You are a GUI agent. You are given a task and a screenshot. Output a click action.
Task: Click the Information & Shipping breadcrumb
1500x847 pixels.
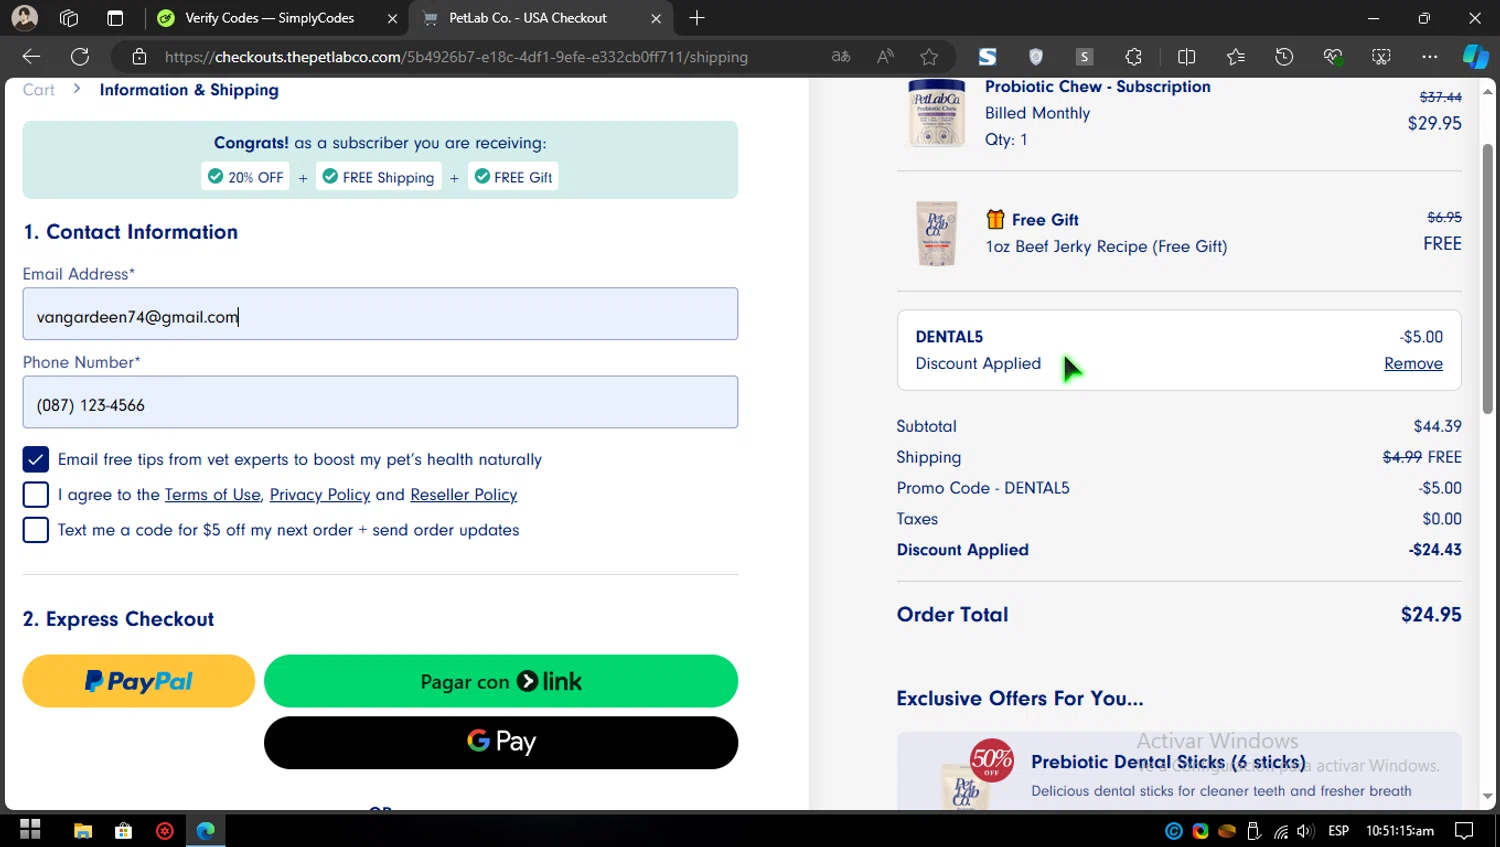point(189,90)
